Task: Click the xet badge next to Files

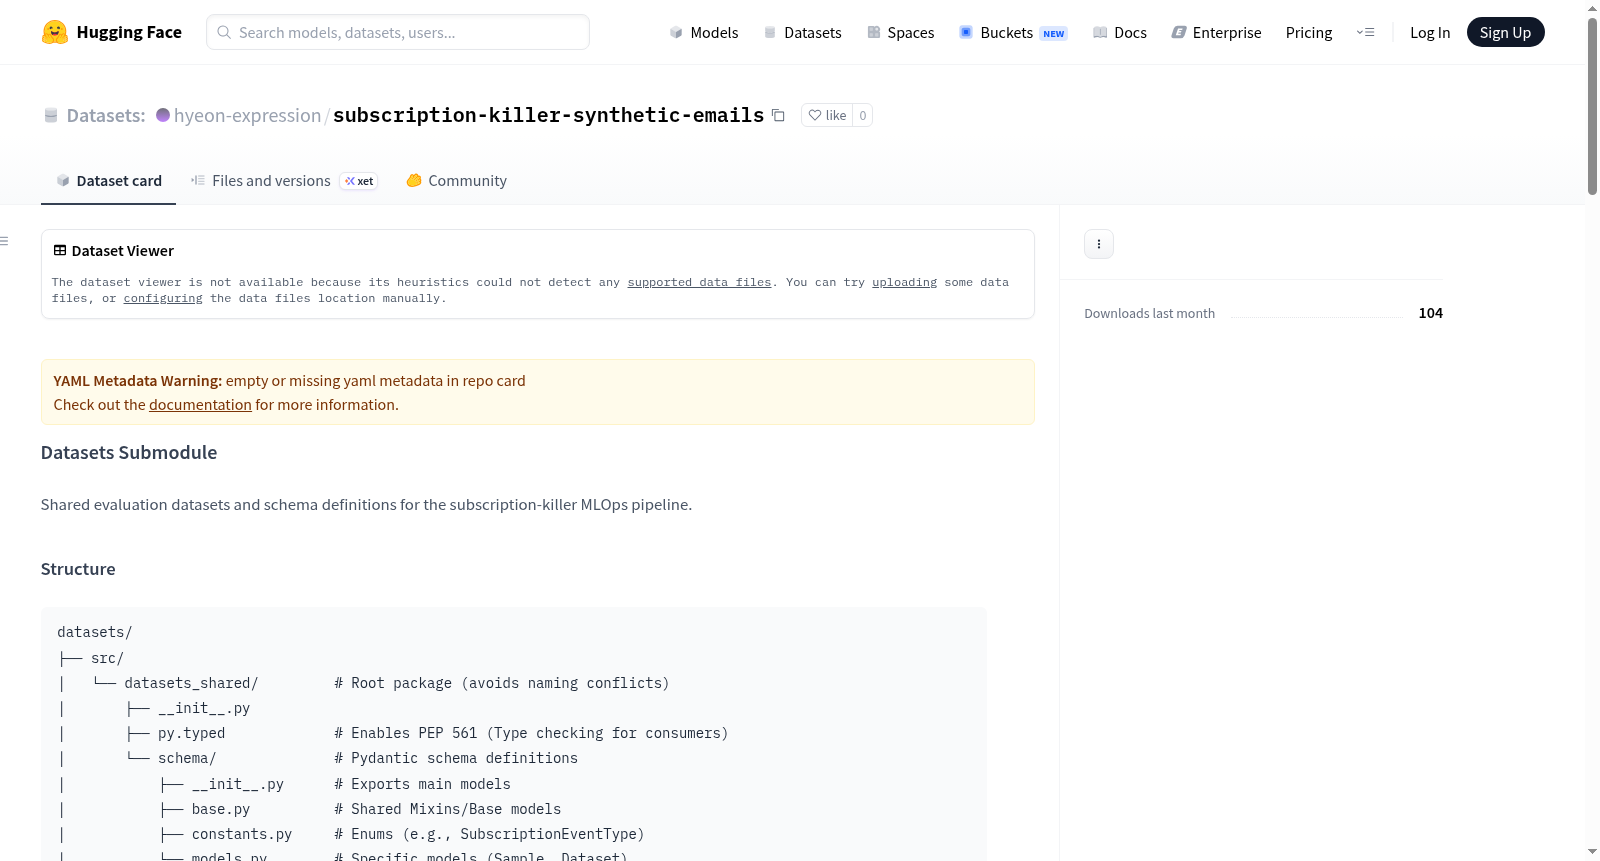Action: click(359, 181)
